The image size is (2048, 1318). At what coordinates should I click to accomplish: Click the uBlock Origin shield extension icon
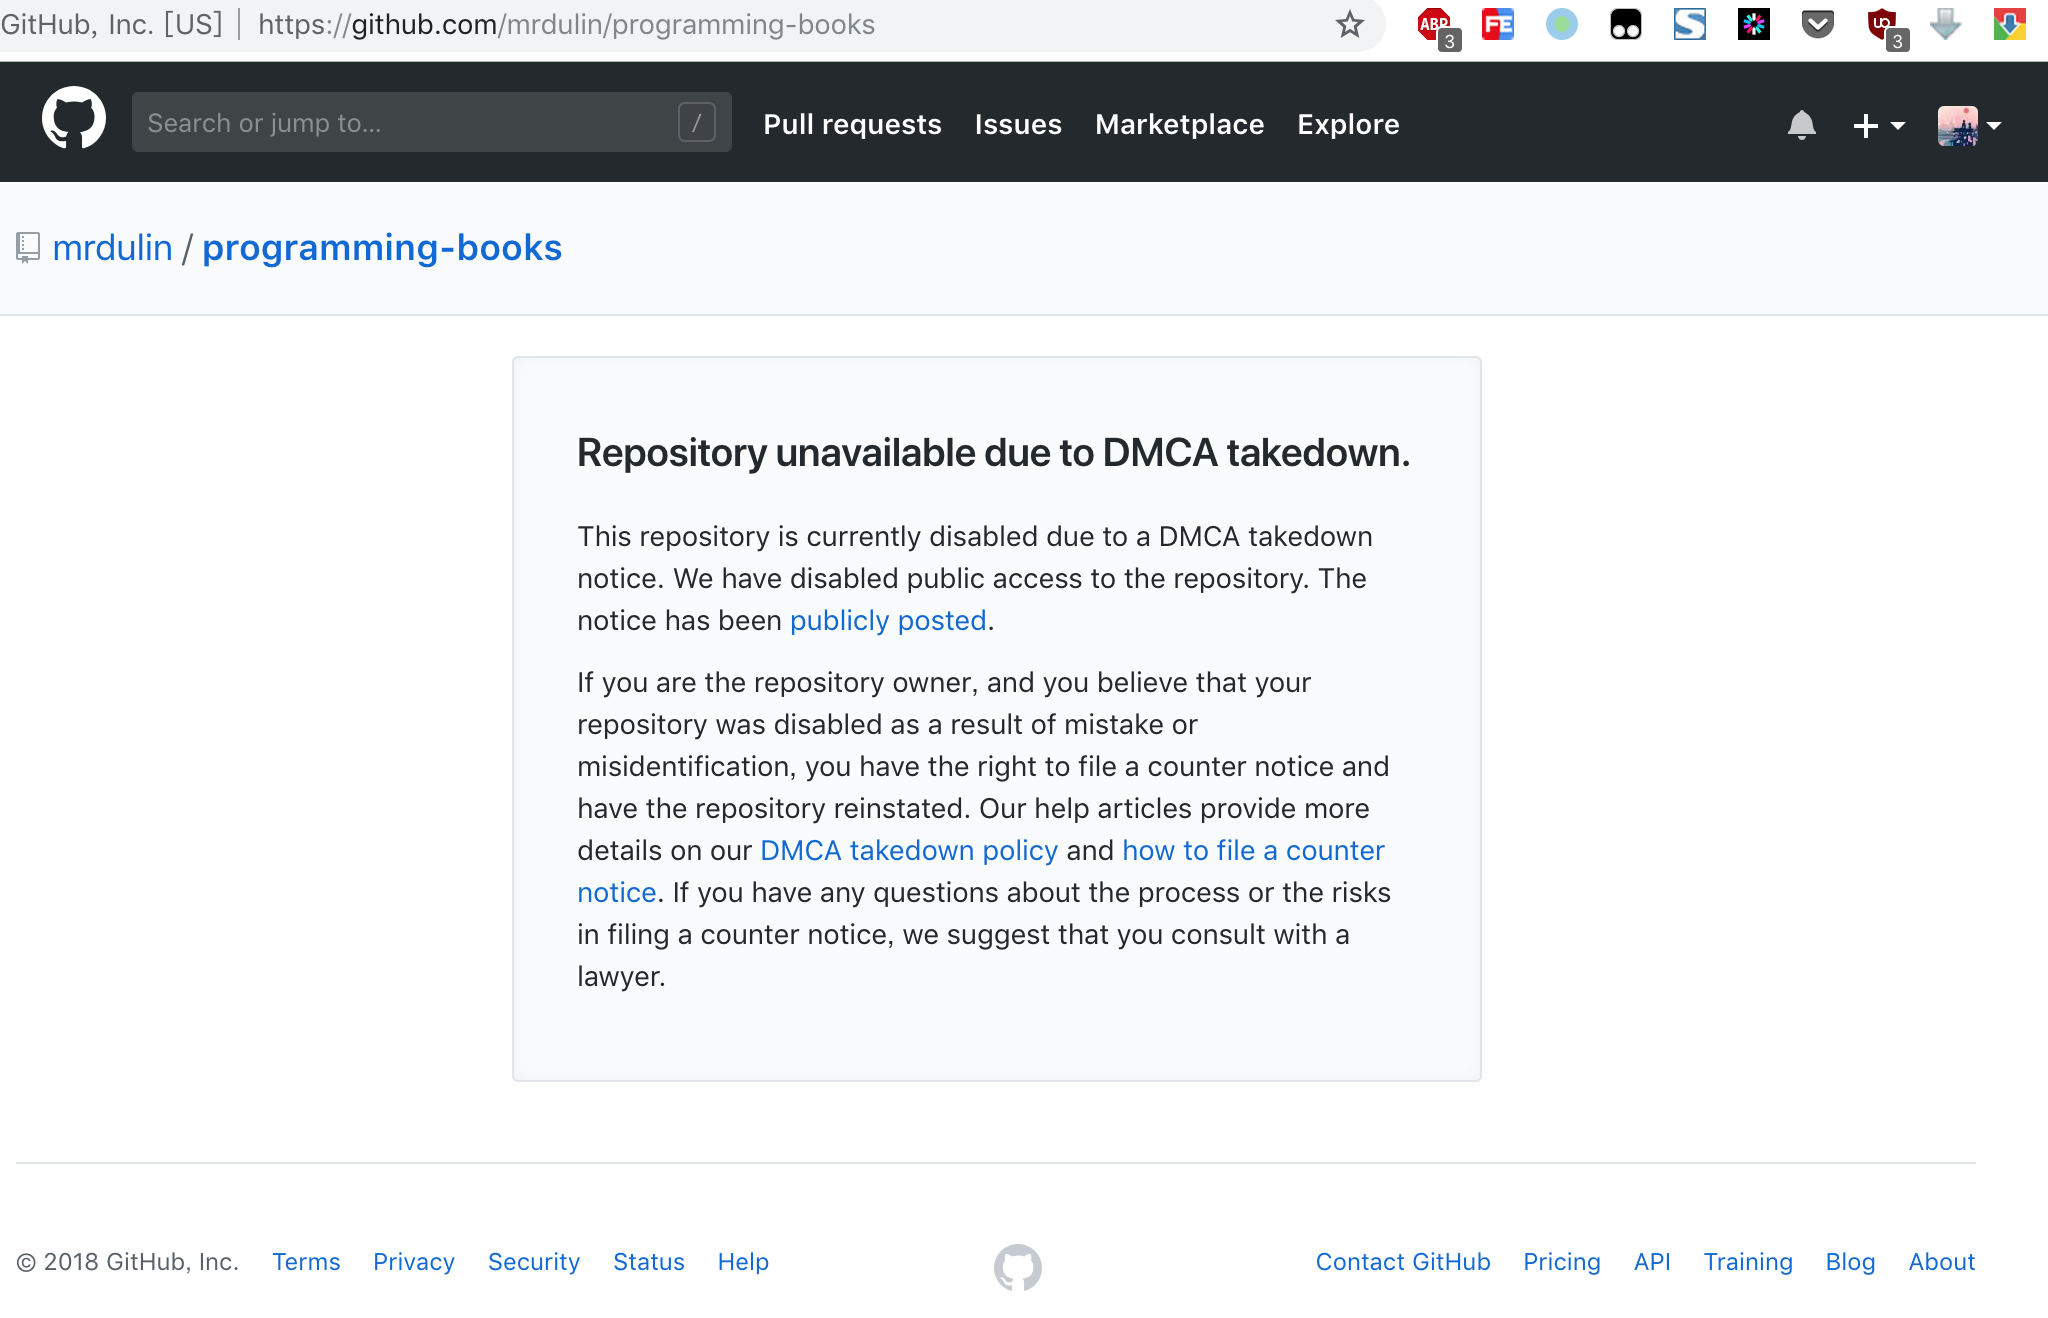click(x=1883, y=25)
